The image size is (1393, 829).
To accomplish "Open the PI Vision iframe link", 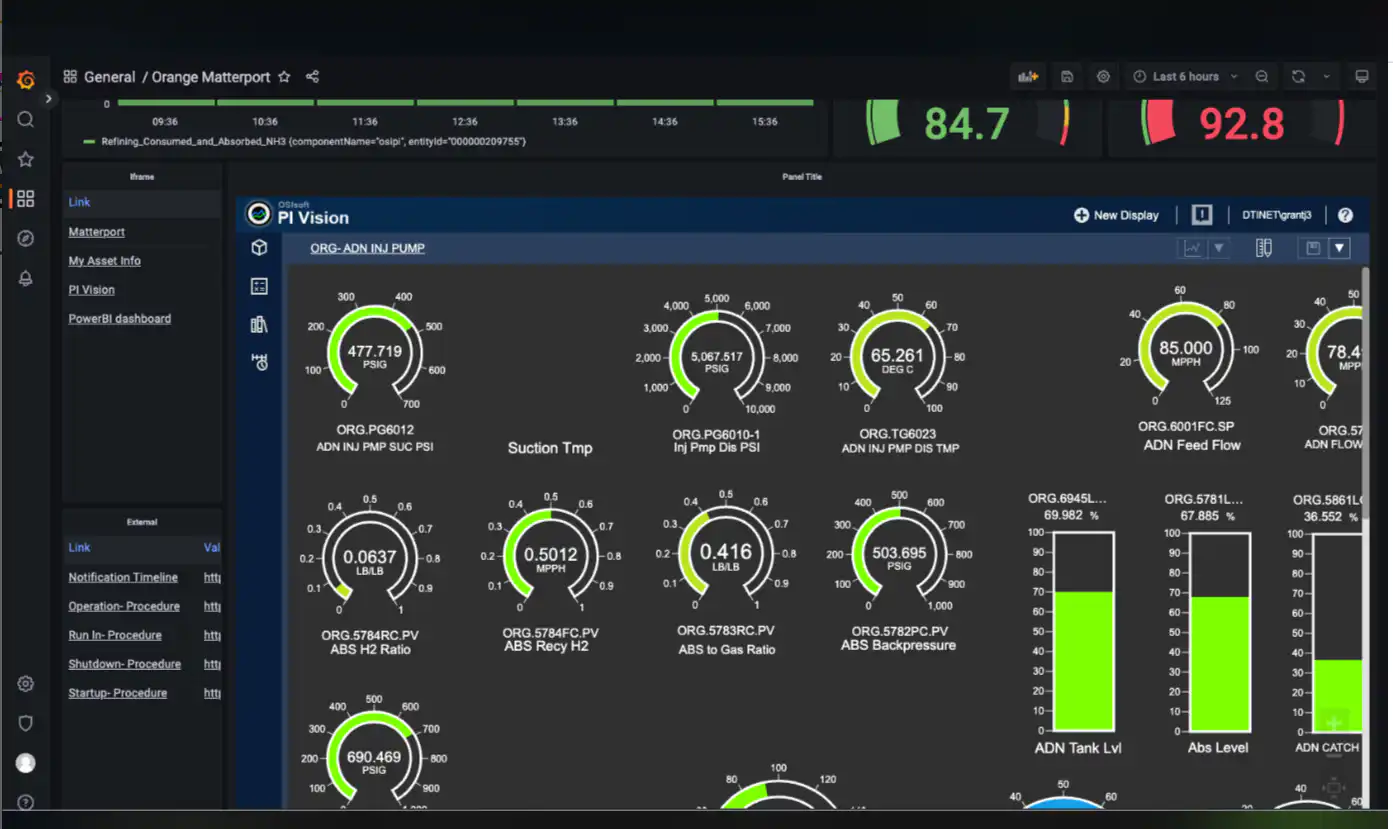I will point(91,290).
